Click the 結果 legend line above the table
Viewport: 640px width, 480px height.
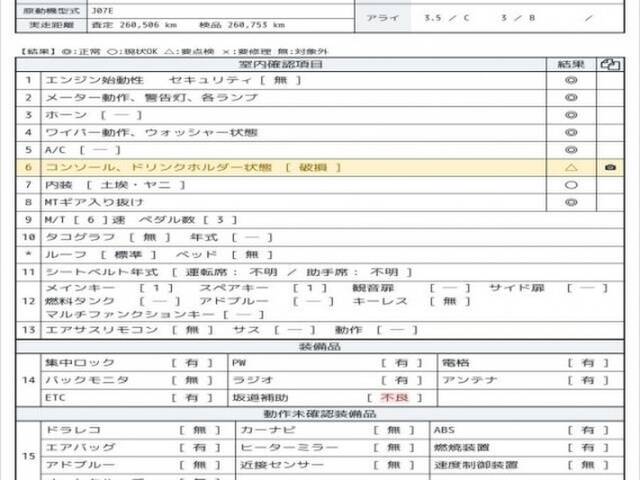(x=174, y=51)
